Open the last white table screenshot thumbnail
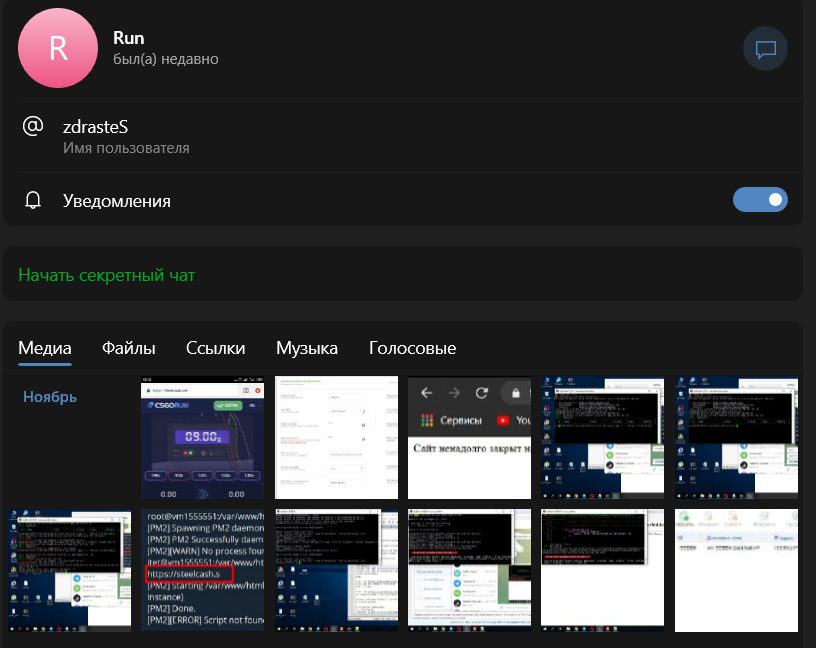The image size is (816, 648). [x=736, y=570]
